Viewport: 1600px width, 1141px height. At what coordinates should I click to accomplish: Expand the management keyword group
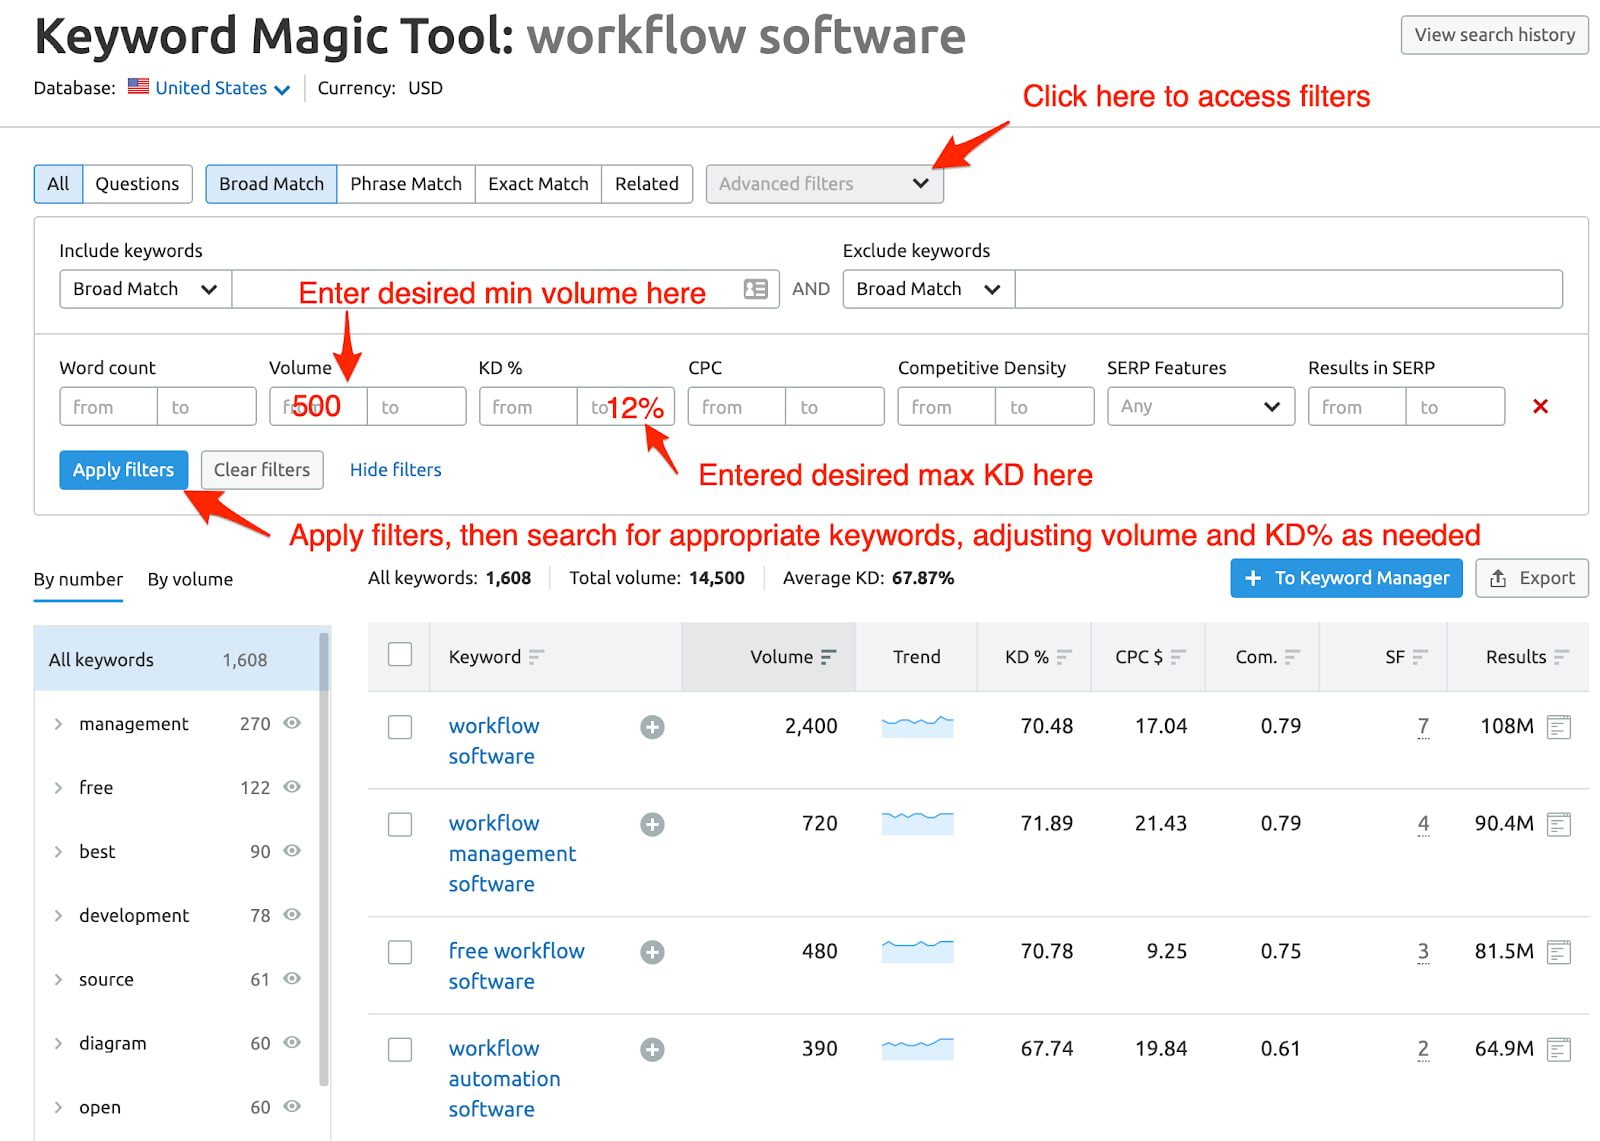58,724
